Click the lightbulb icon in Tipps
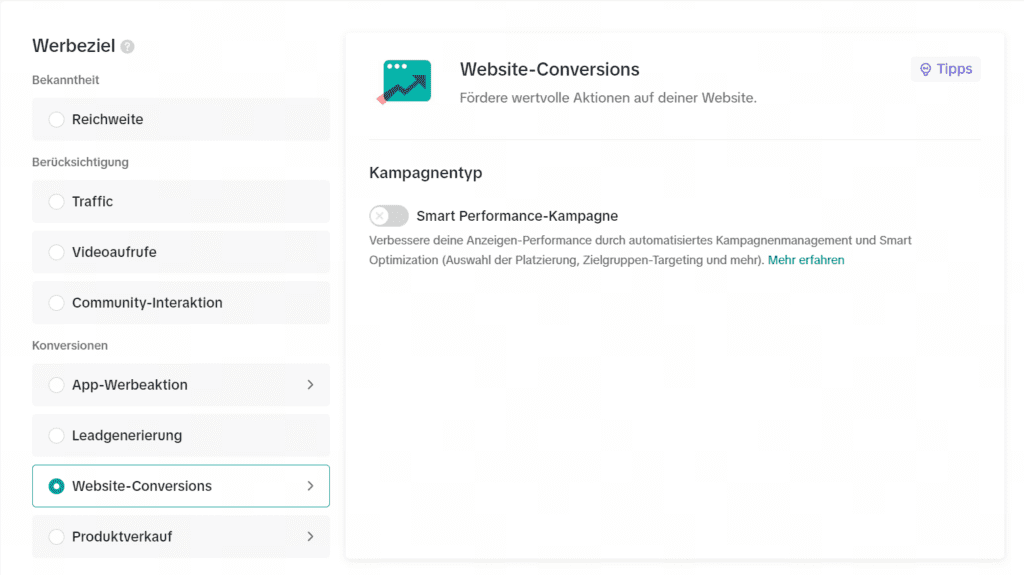 925,69
